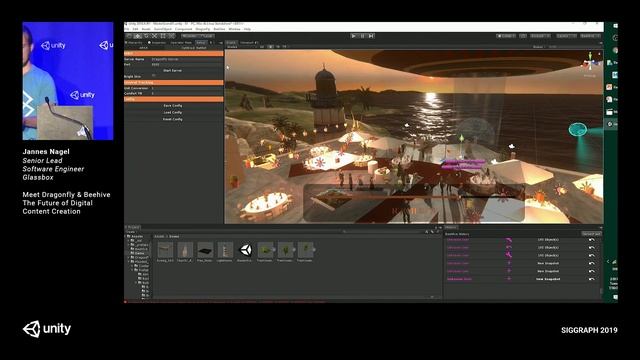Open the Collab dropdown in top toolbar

506,36
